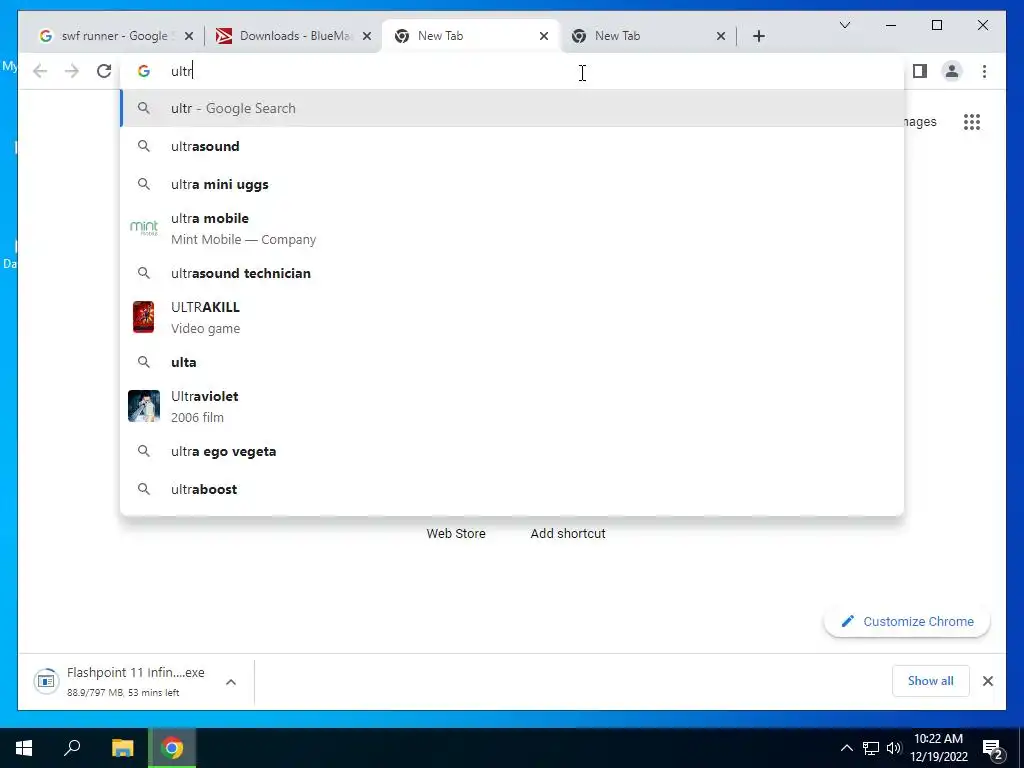The height and width of the screenshot is (768, 1024).
Task: Expand the Flashpoint download options chevron
Action: [231, 682]
